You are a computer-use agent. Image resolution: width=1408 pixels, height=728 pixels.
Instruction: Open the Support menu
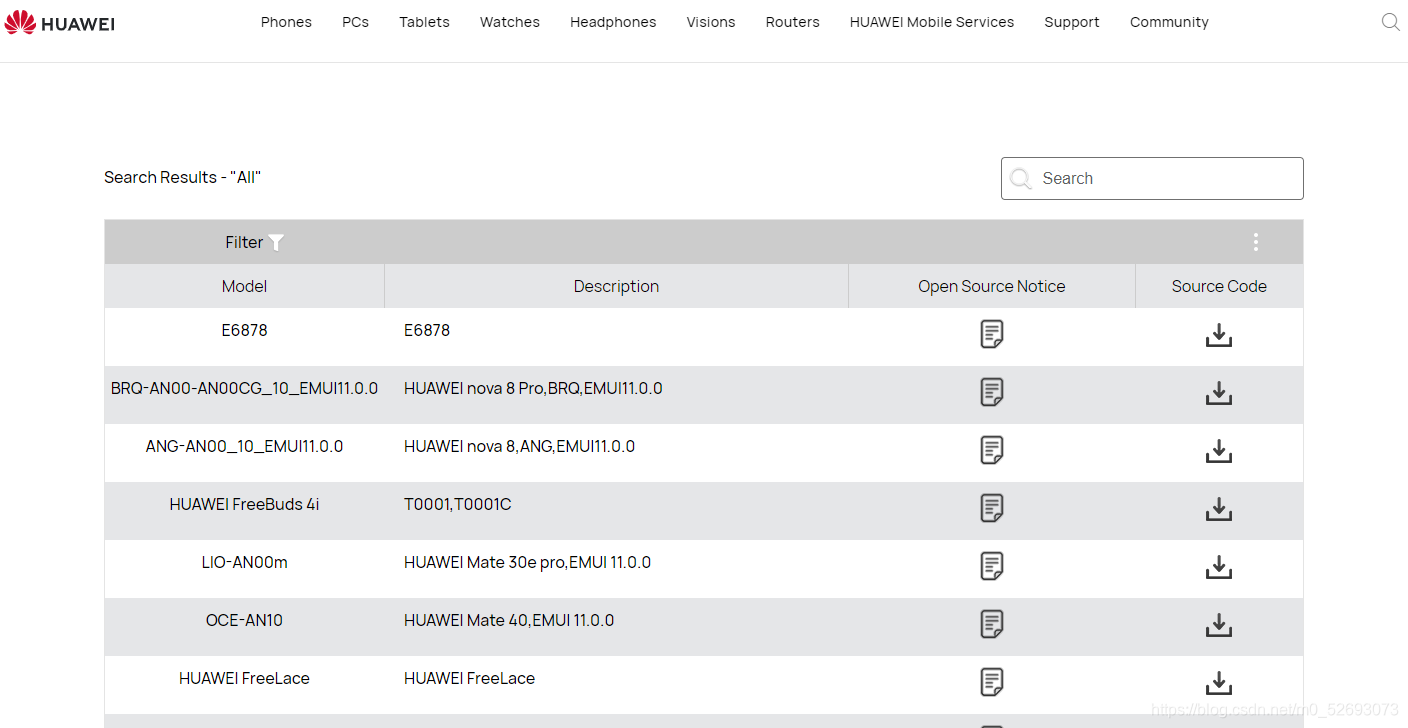point(1072,22)
